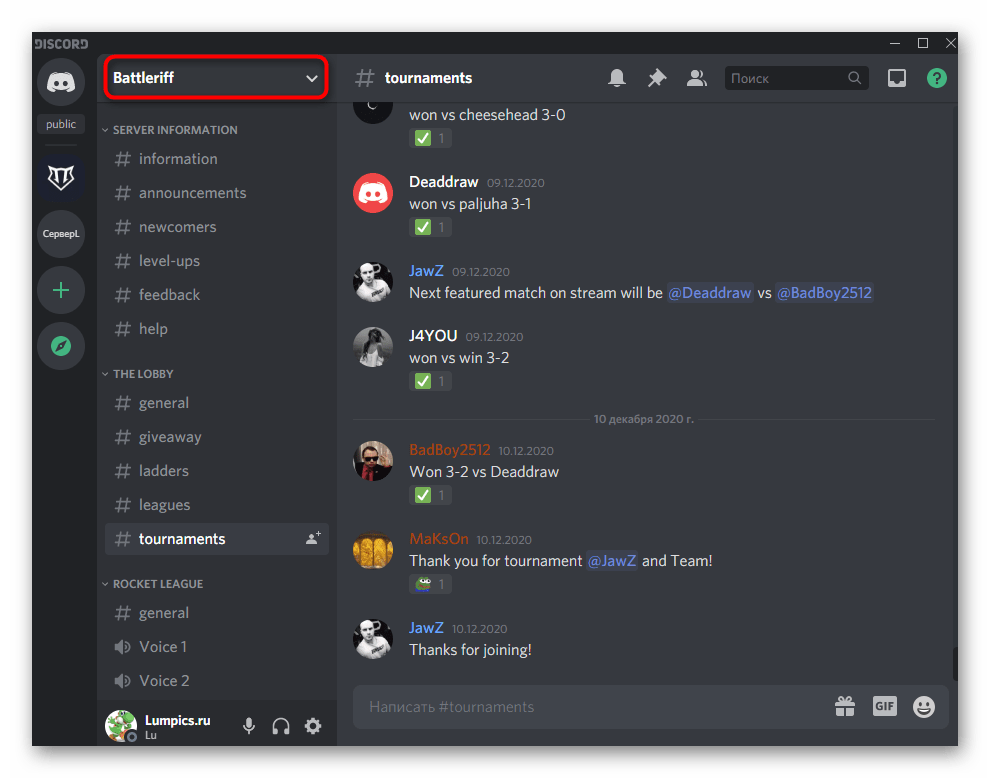Click the @JawZ mention in MaKsOn's message
Screen dimensions: 990x778
(611, 561)
